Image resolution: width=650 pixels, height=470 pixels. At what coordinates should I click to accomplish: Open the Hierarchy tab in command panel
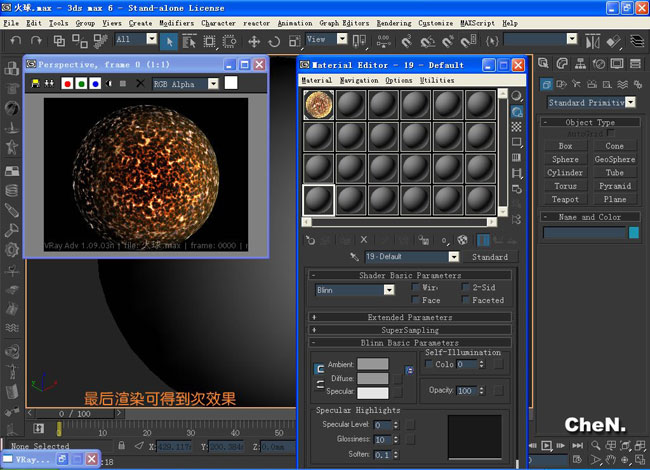(x=580, y=63)
